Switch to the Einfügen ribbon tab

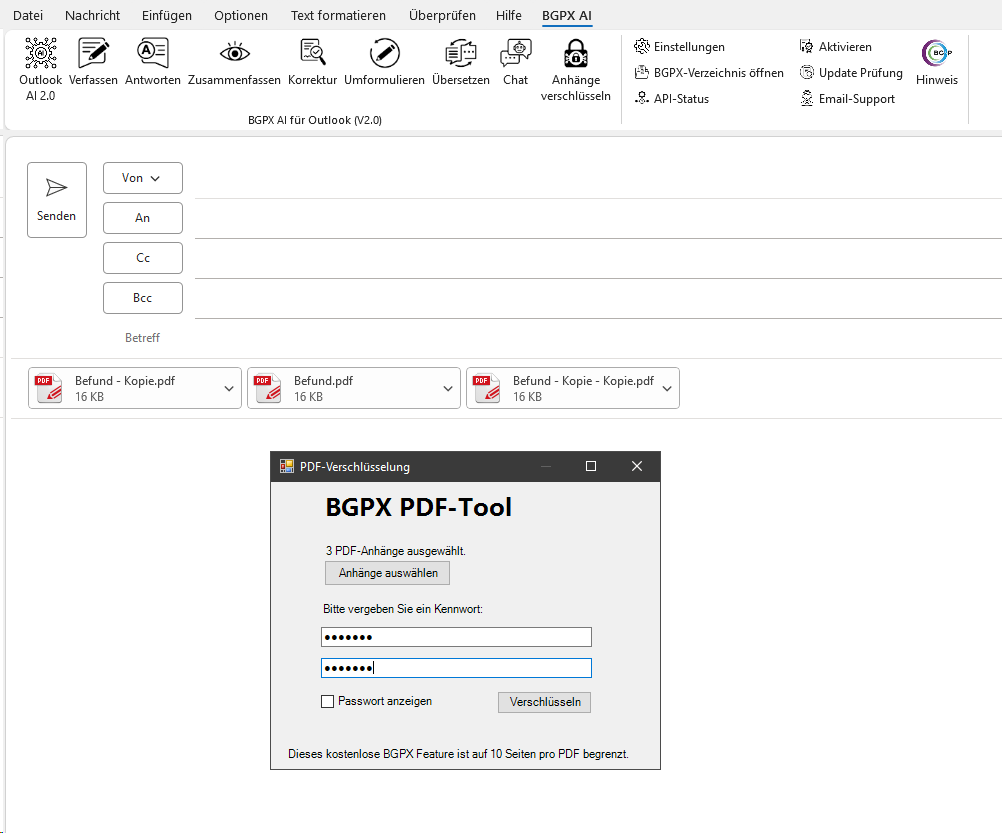pos(167,16)
